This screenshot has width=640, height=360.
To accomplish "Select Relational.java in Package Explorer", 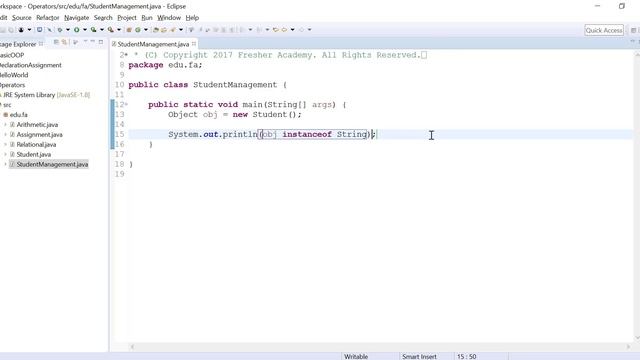I will tap(36, 144).
